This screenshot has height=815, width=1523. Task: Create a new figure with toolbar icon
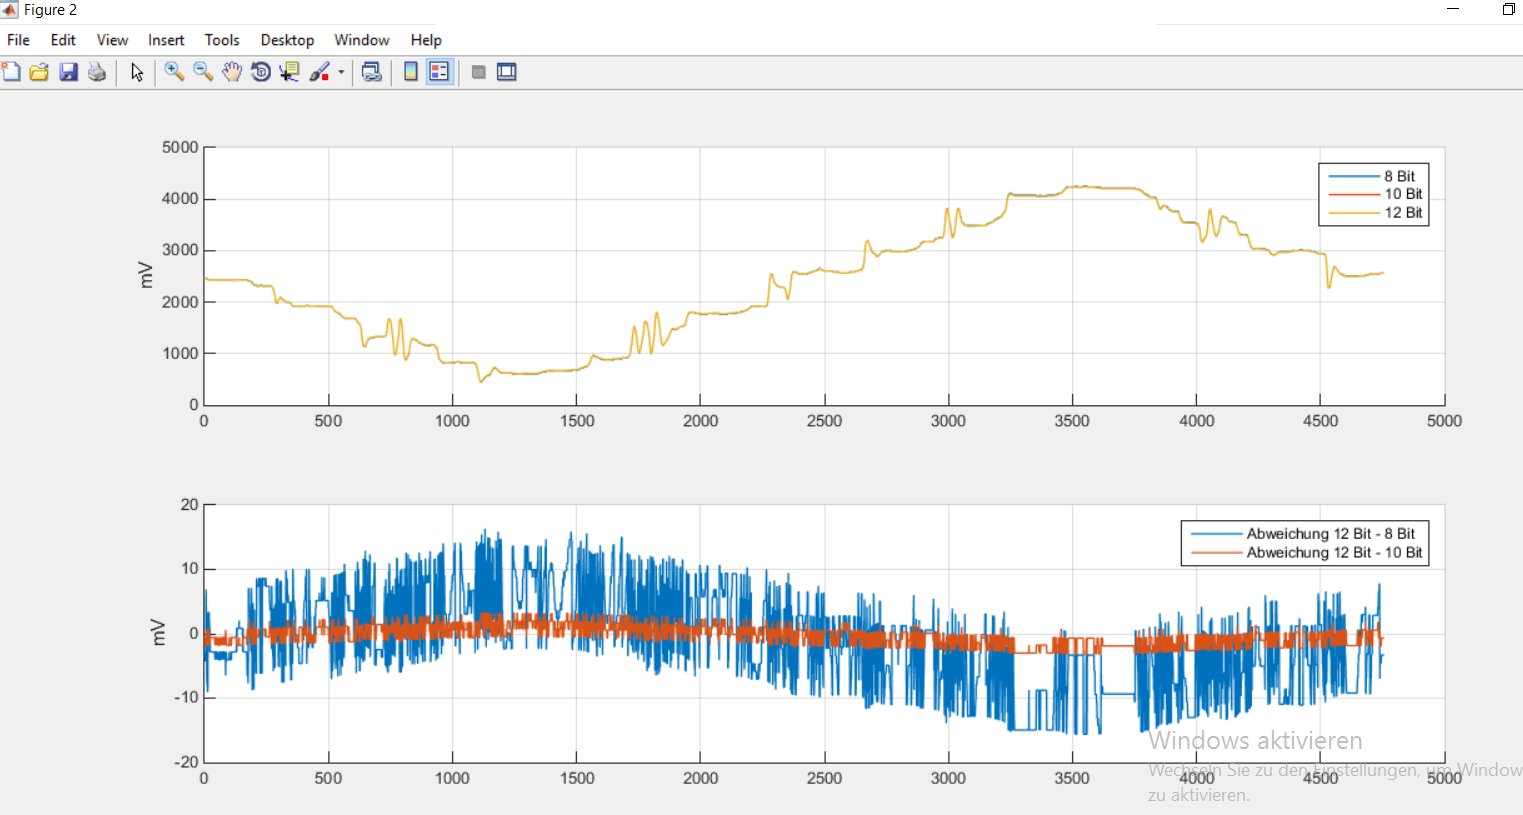11,72
